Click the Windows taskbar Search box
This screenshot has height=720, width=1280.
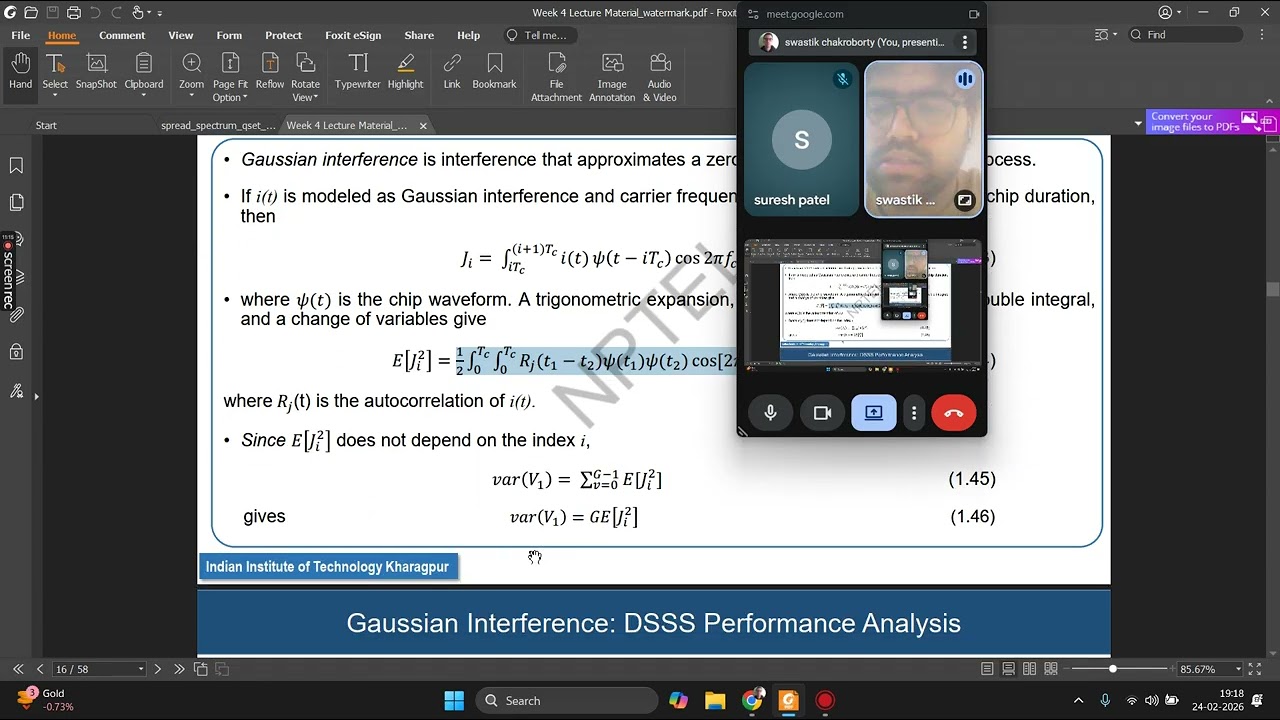point(567,701)
